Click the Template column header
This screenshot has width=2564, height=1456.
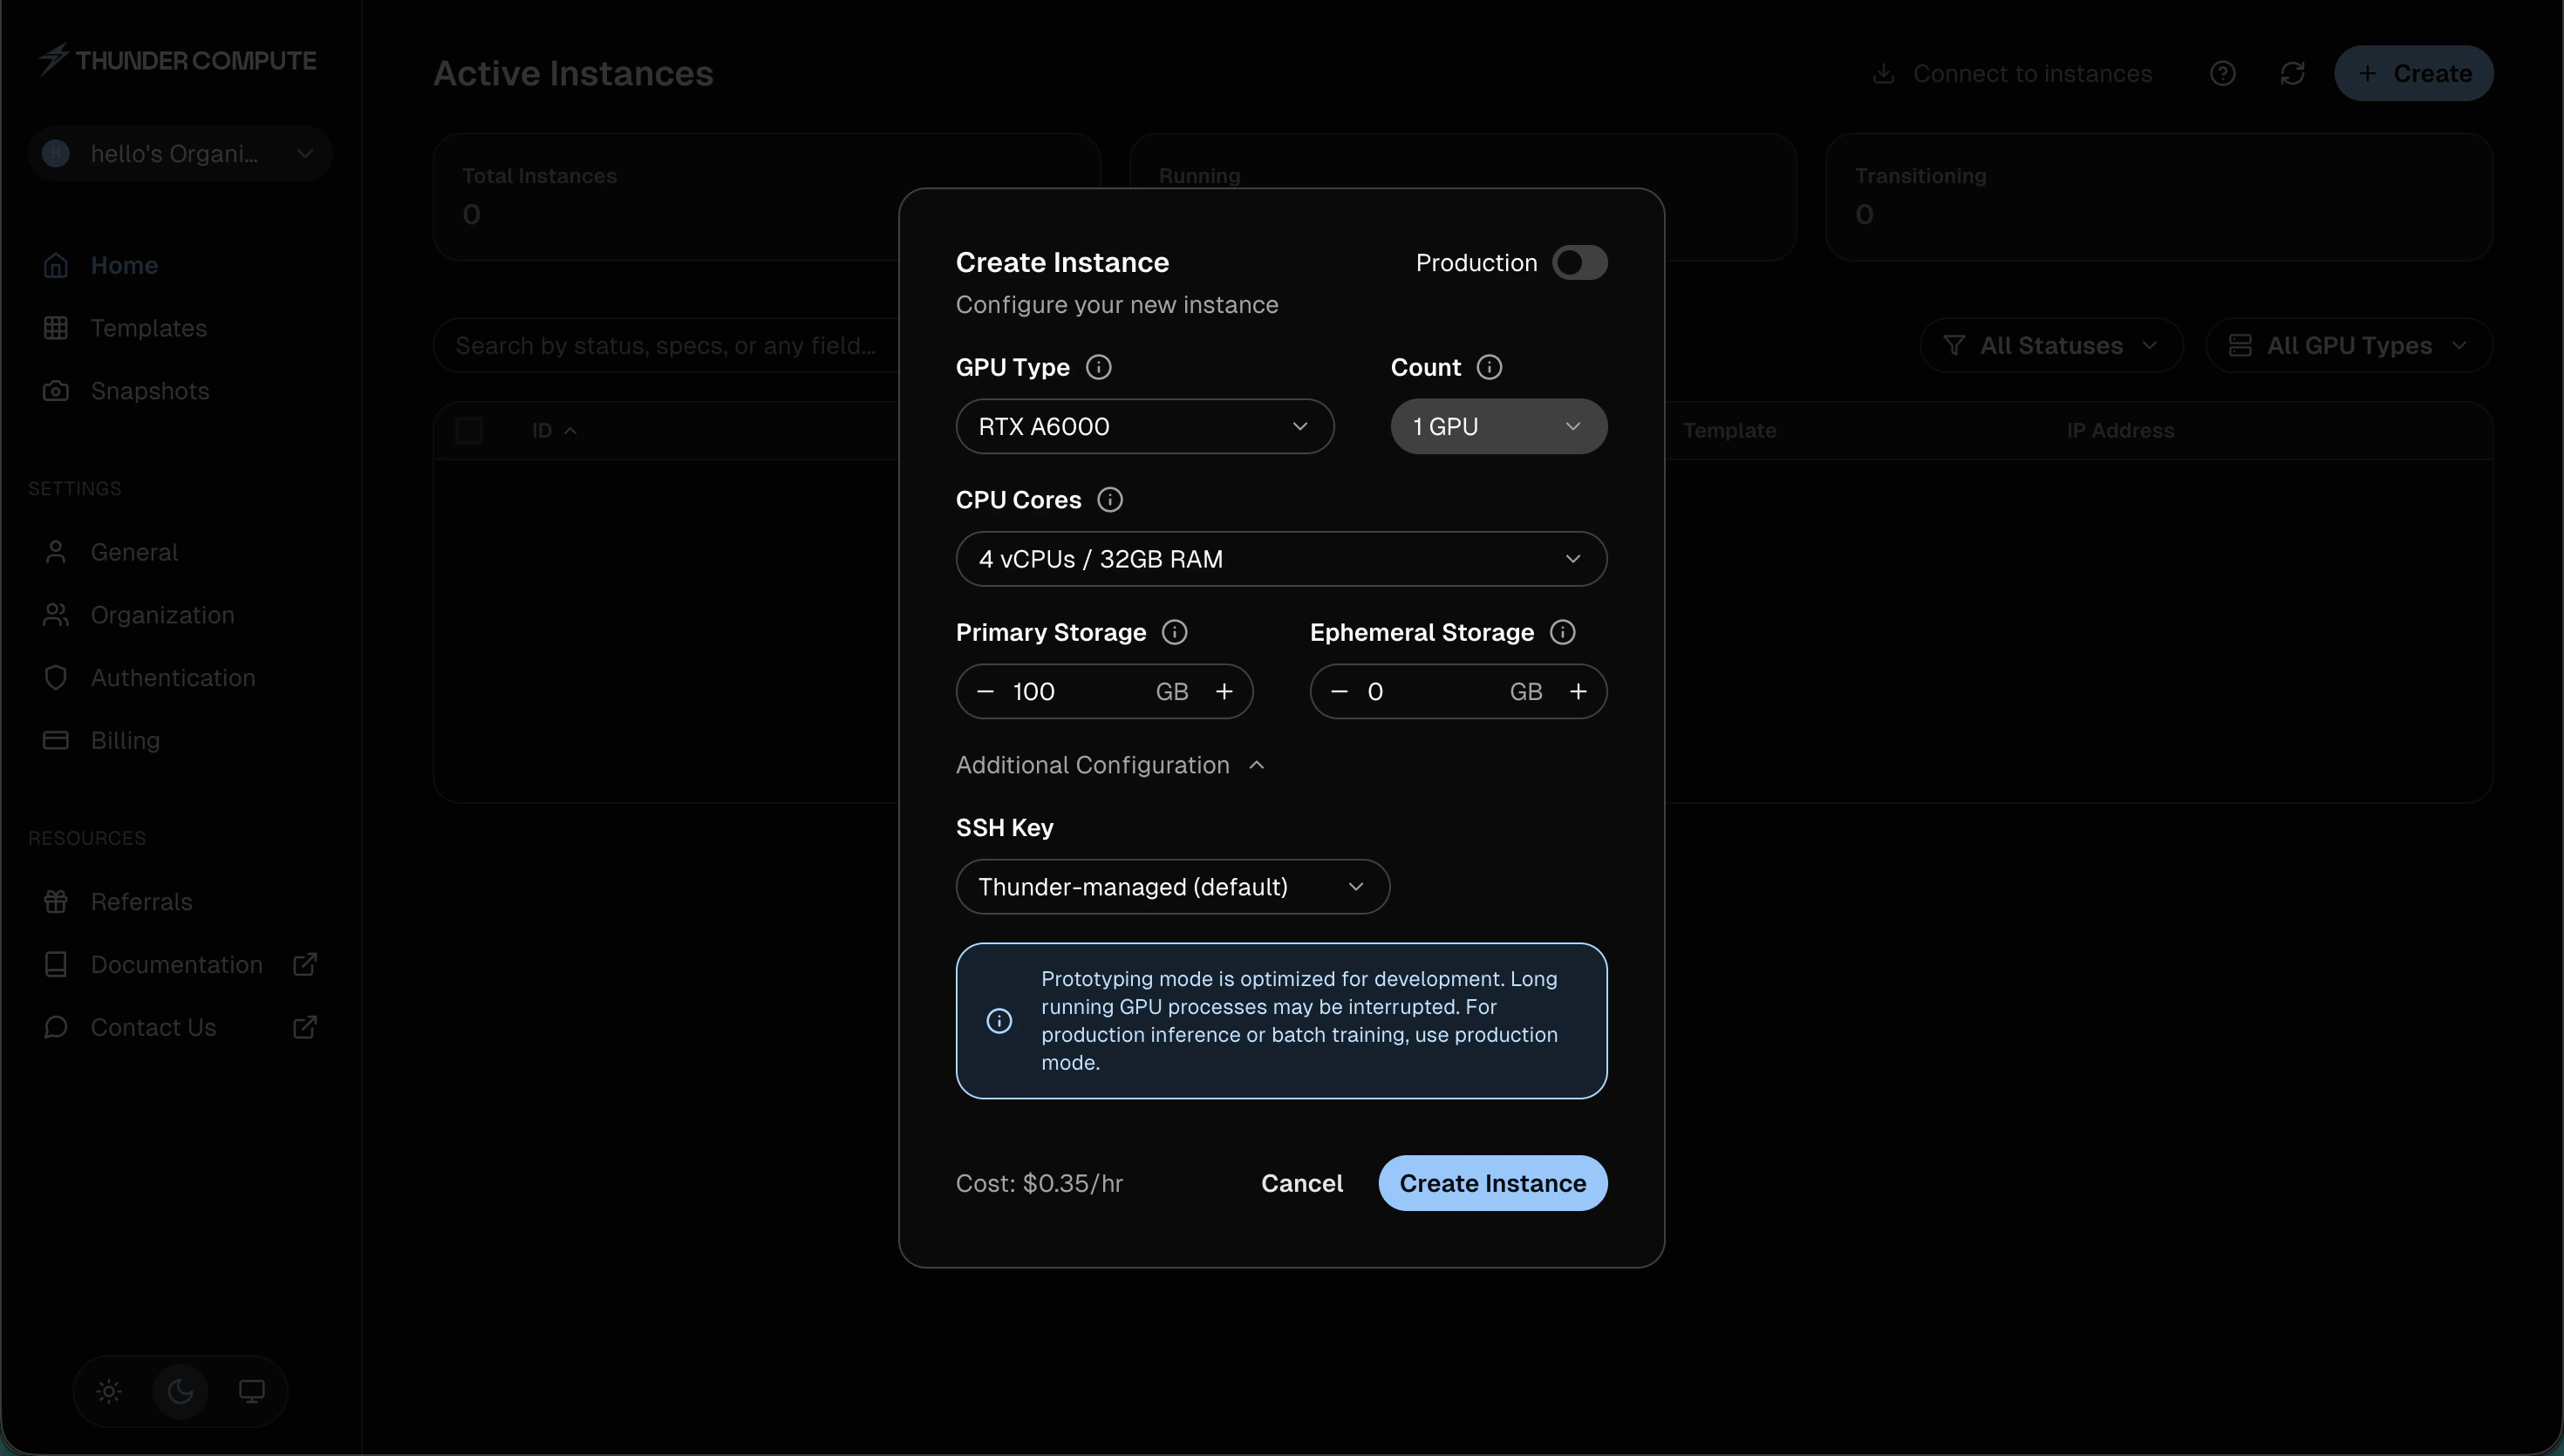pos(1729,431)
